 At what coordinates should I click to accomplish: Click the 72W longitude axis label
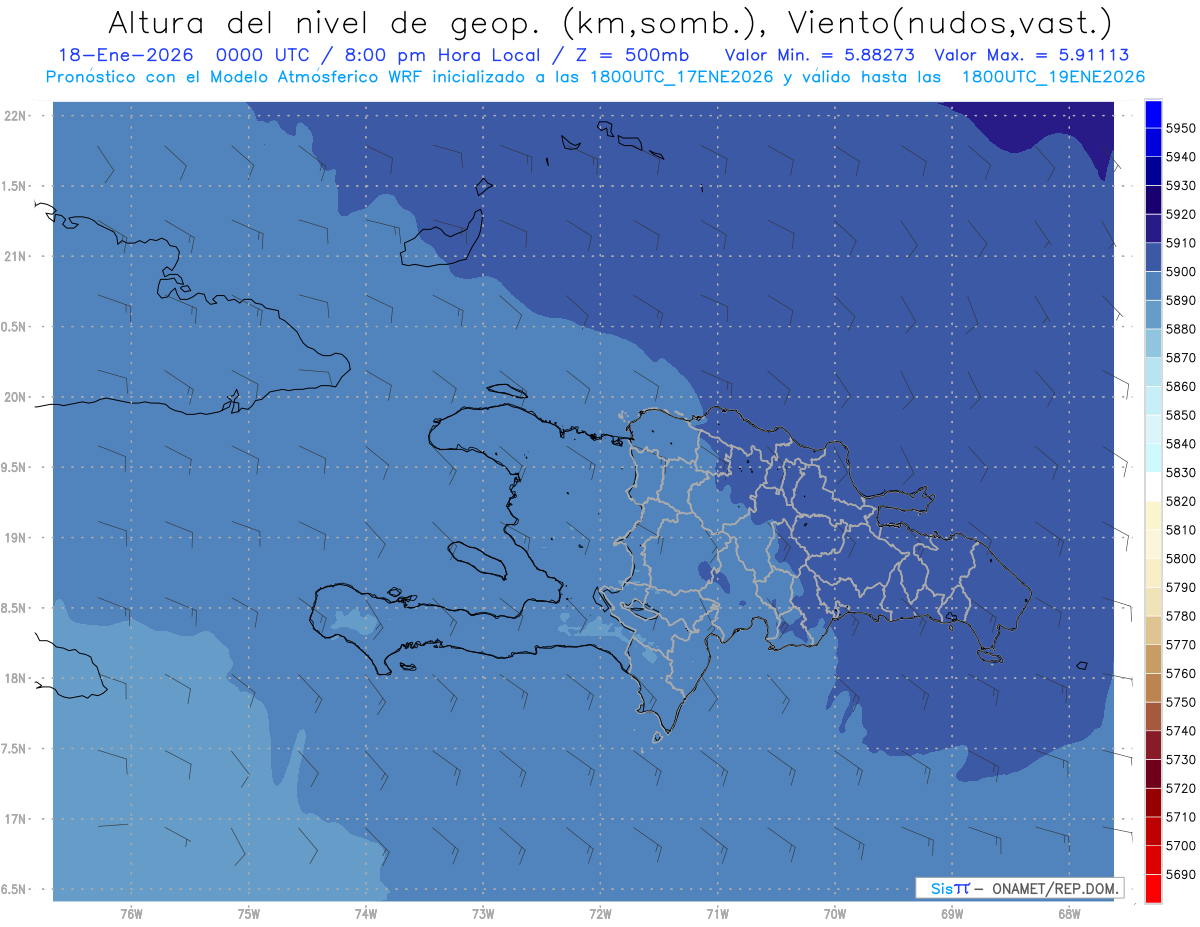pos(601,913)
